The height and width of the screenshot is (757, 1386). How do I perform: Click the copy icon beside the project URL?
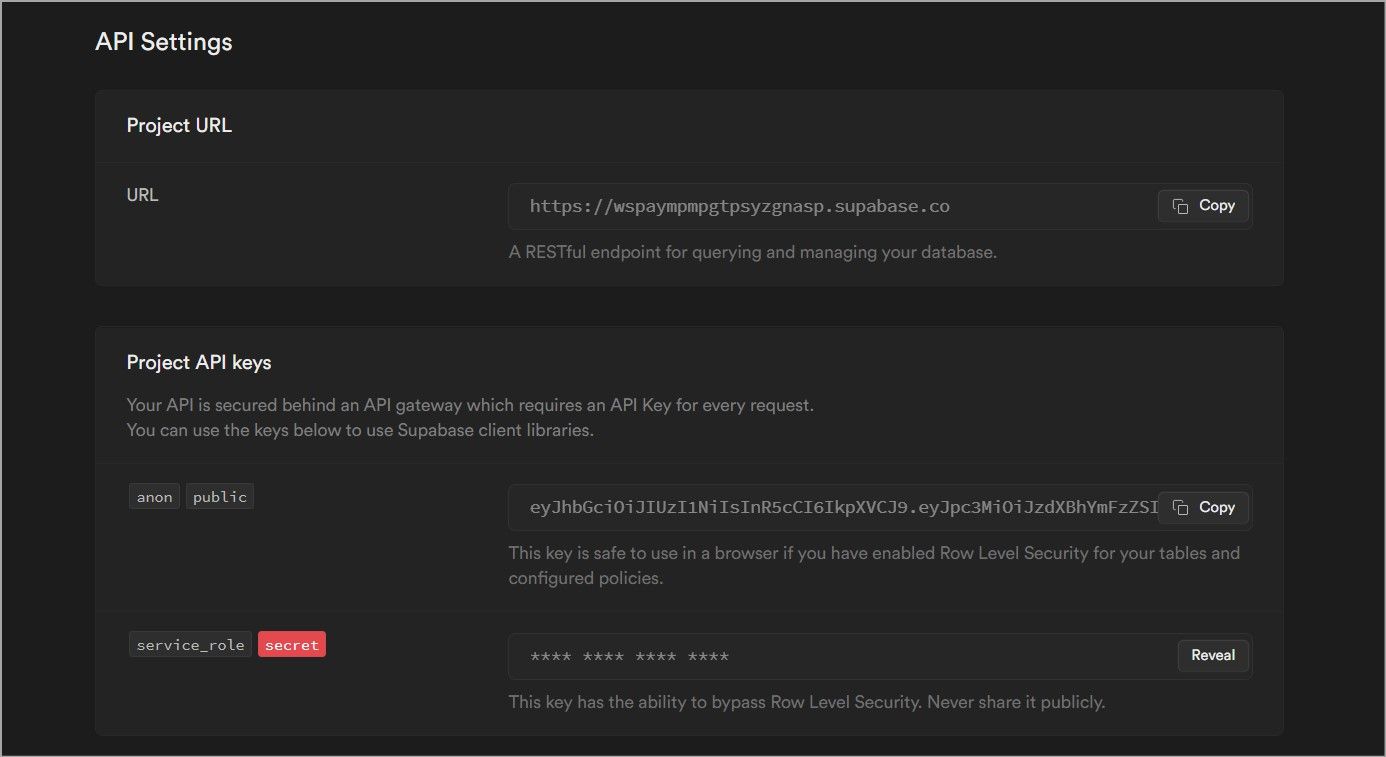pyautogui.click(x=1181, y=206)
